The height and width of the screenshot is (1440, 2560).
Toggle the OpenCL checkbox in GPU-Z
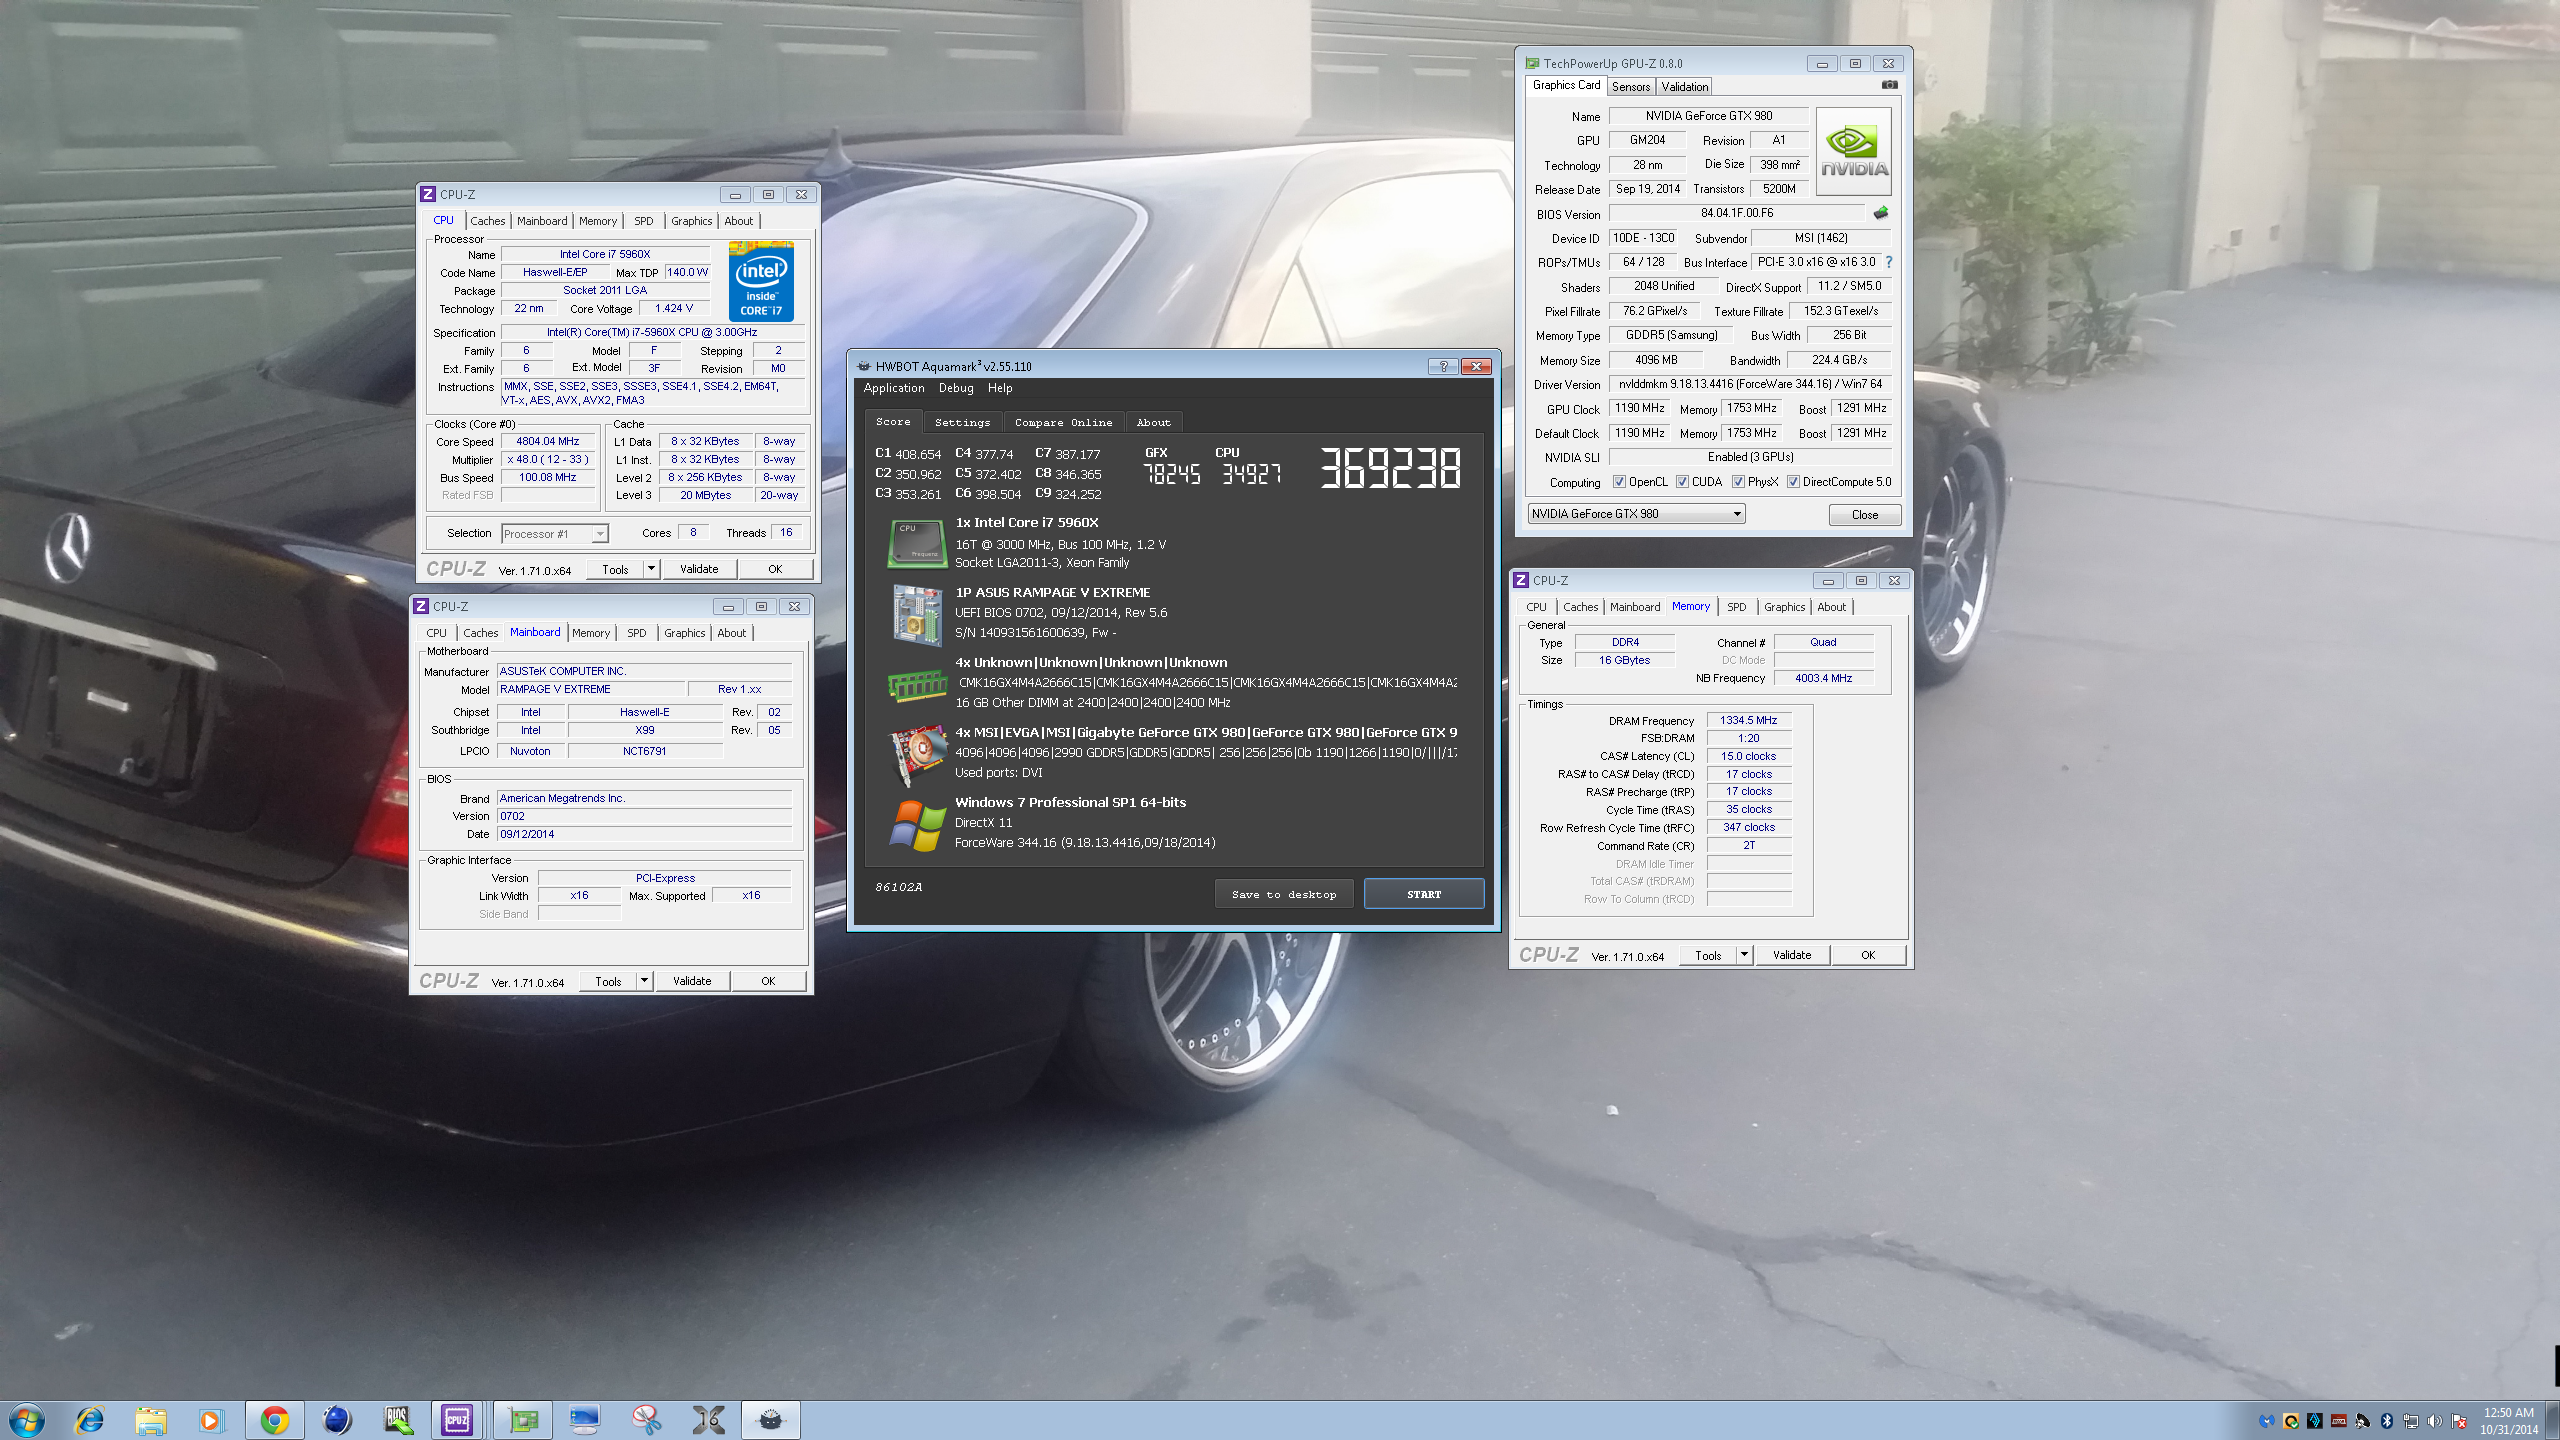pyautogui.click(x=1620, y=482)
